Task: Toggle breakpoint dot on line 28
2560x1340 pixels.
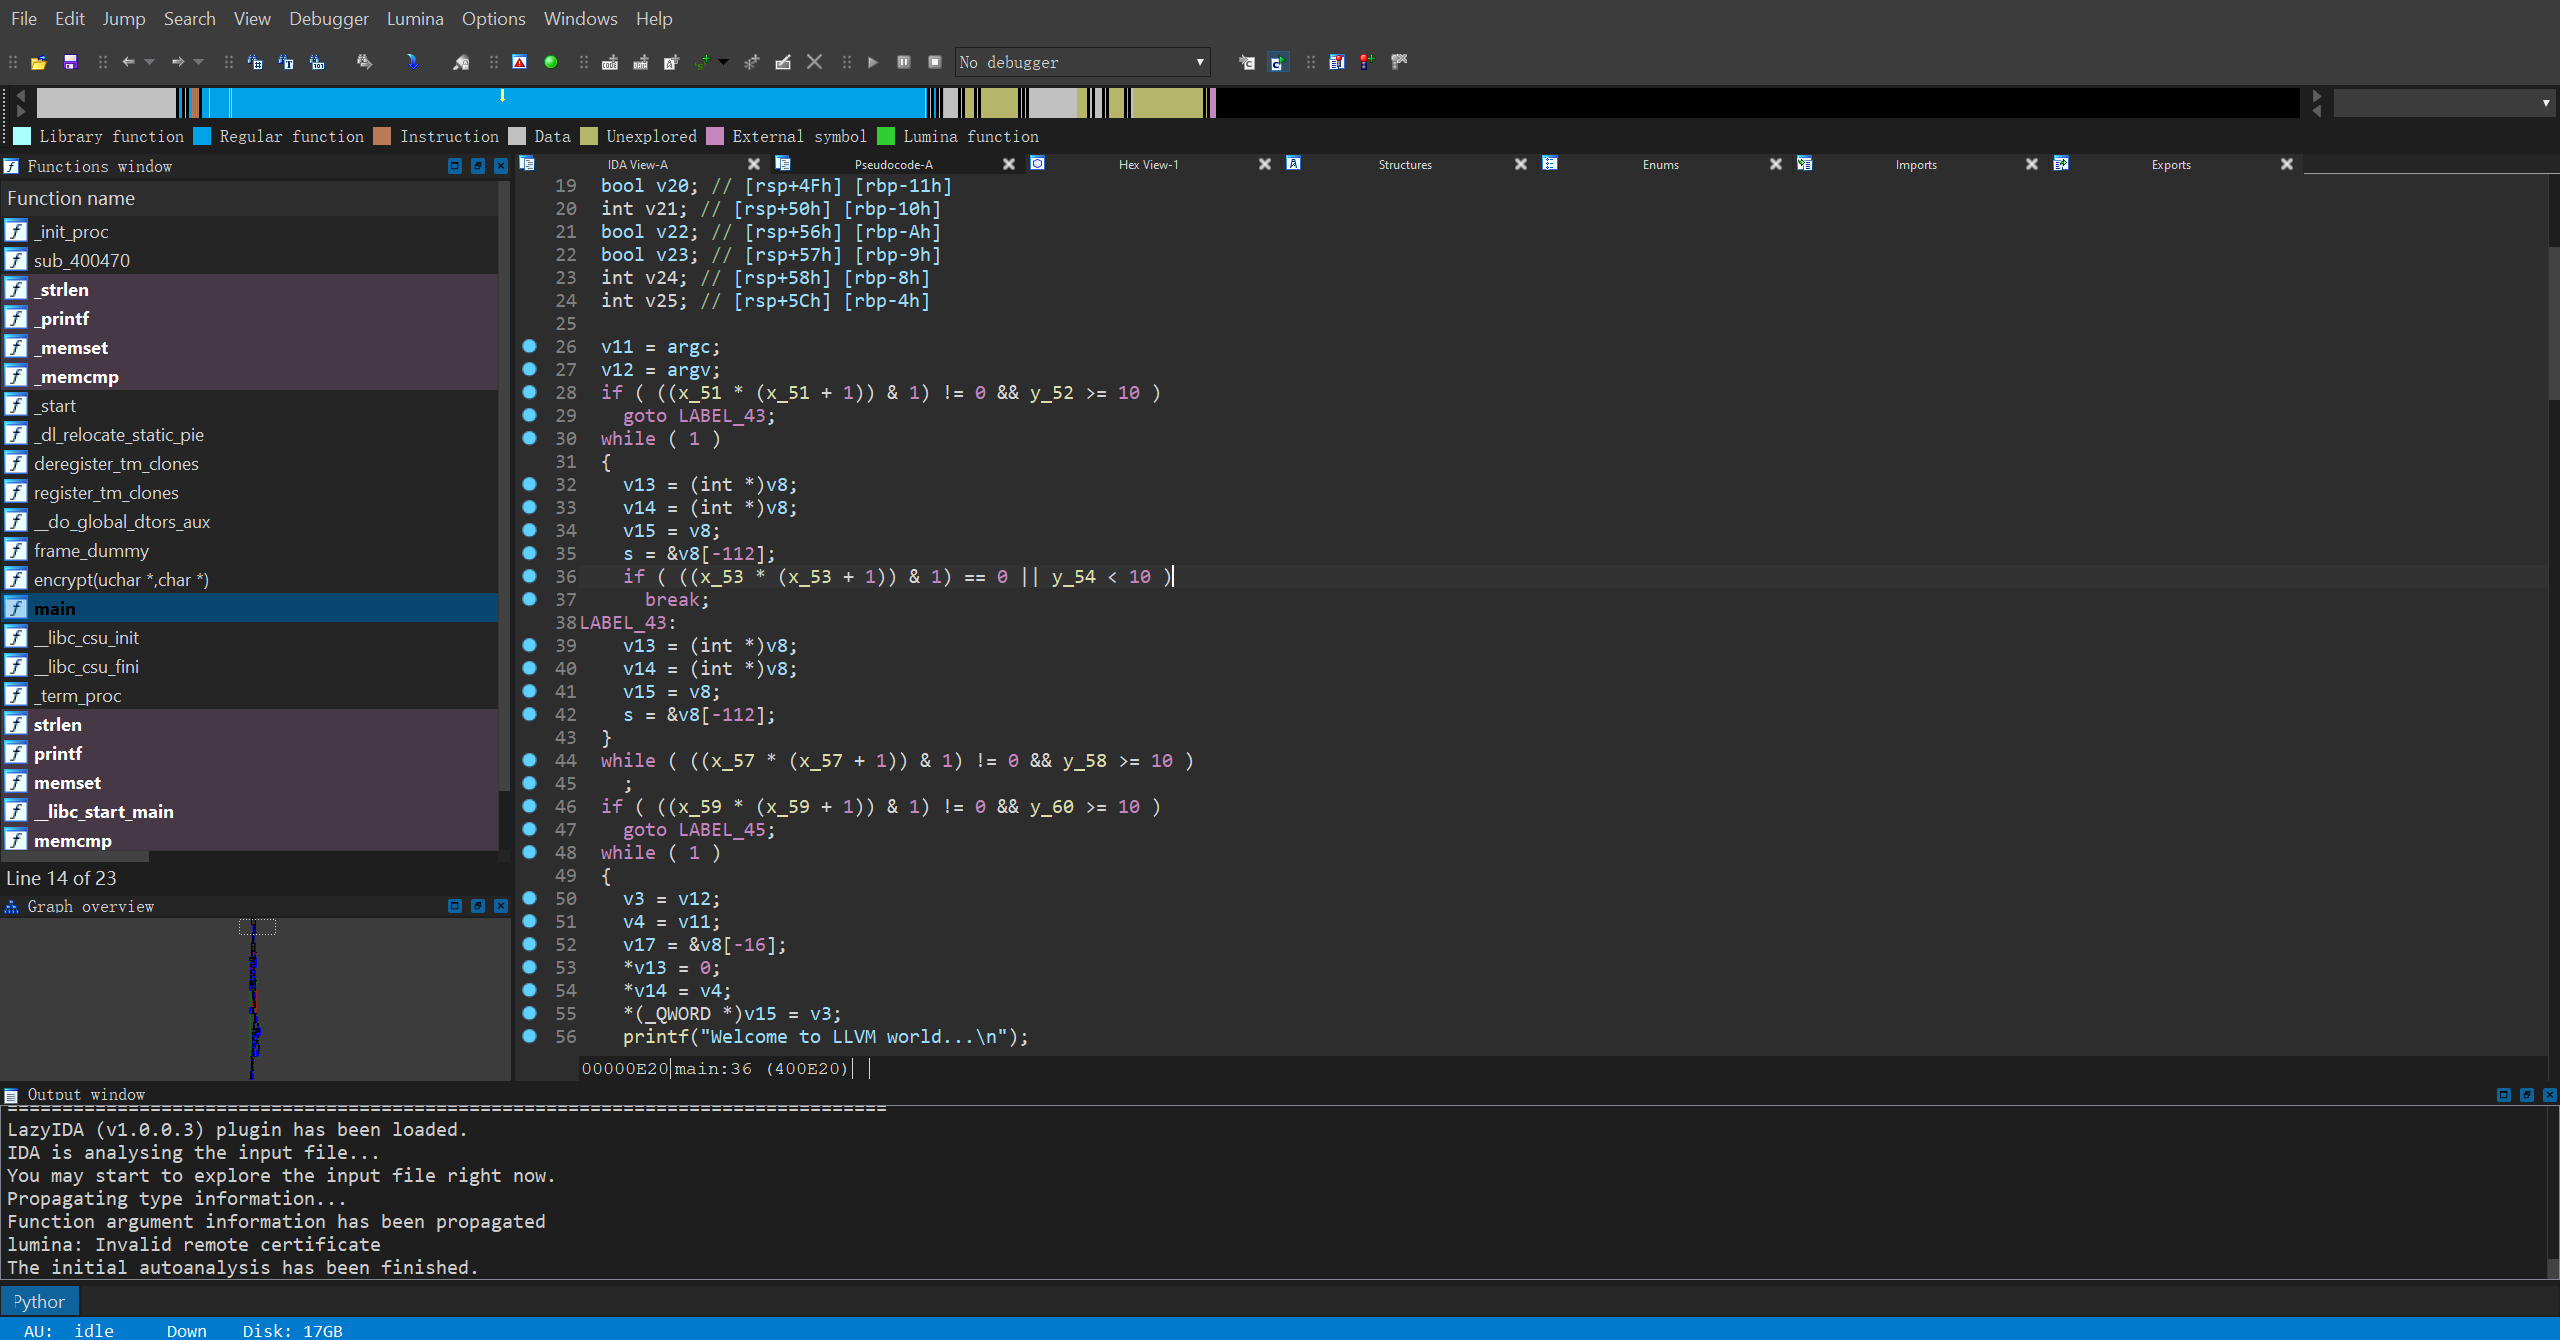Action: click(530, 392)
